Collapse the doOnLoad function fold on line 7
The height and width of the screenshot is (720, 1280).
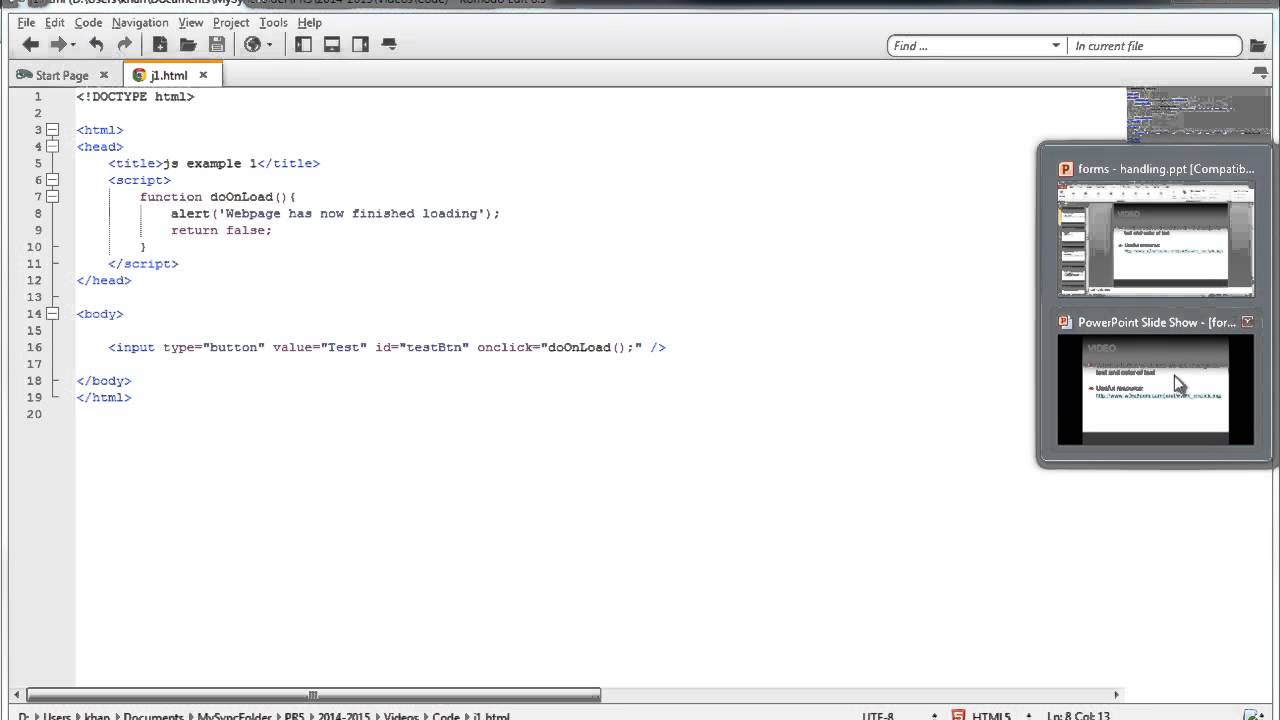coord(52,197)
